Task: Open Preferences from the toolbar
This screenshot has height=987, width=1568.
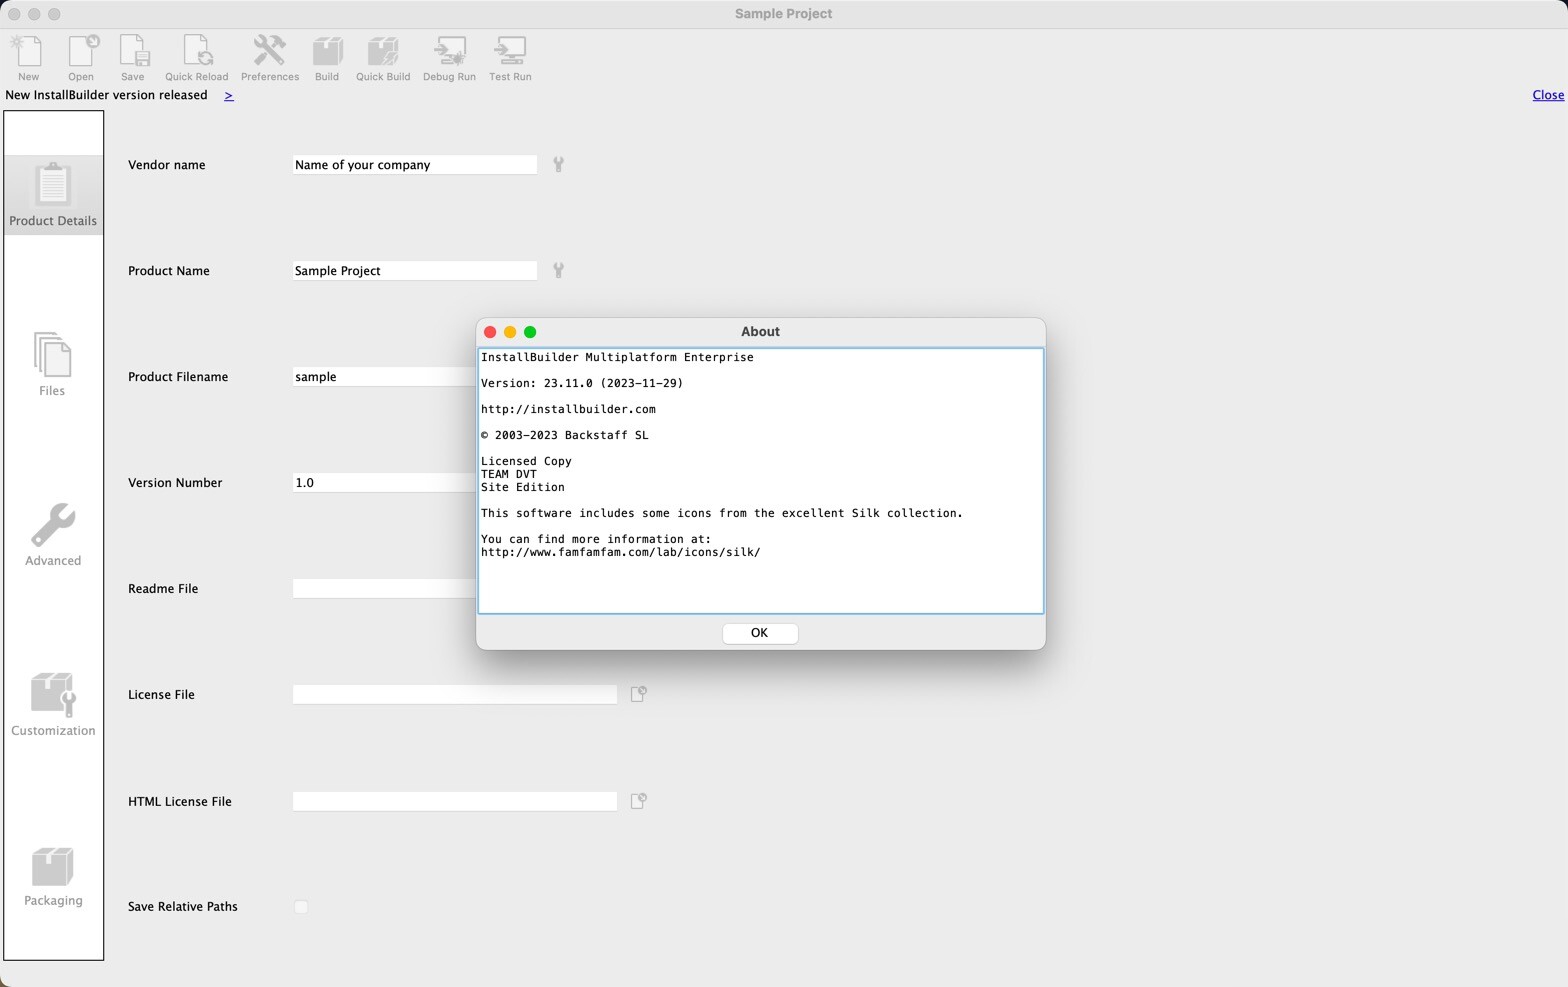Action: [x=270, y=58]
